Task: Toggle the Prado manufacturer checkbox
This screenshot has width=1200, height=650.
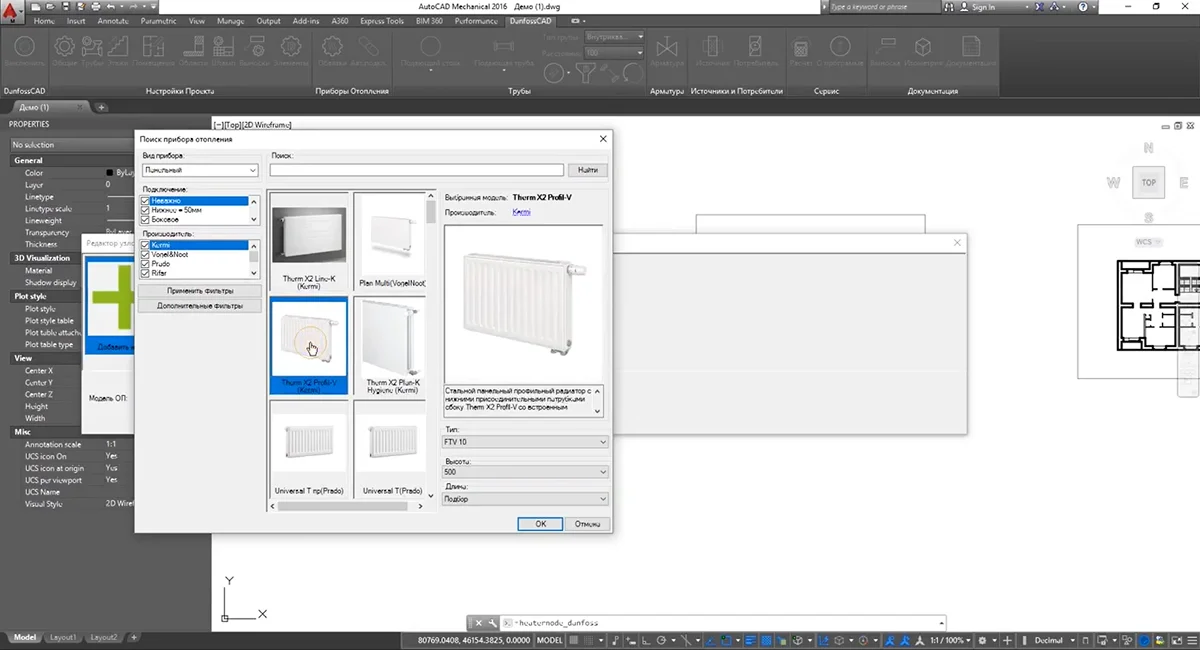Action: [x=145, y=264]
